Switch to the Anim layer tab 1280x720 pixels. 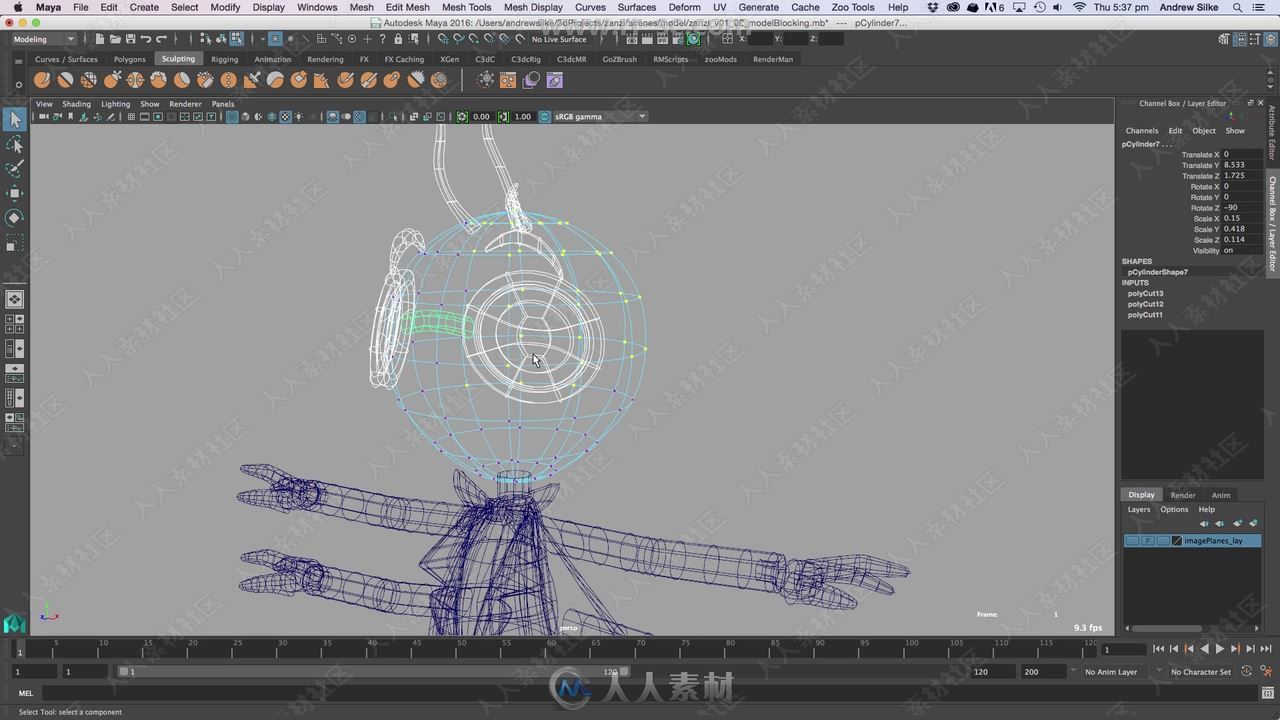click(1221, 495)
